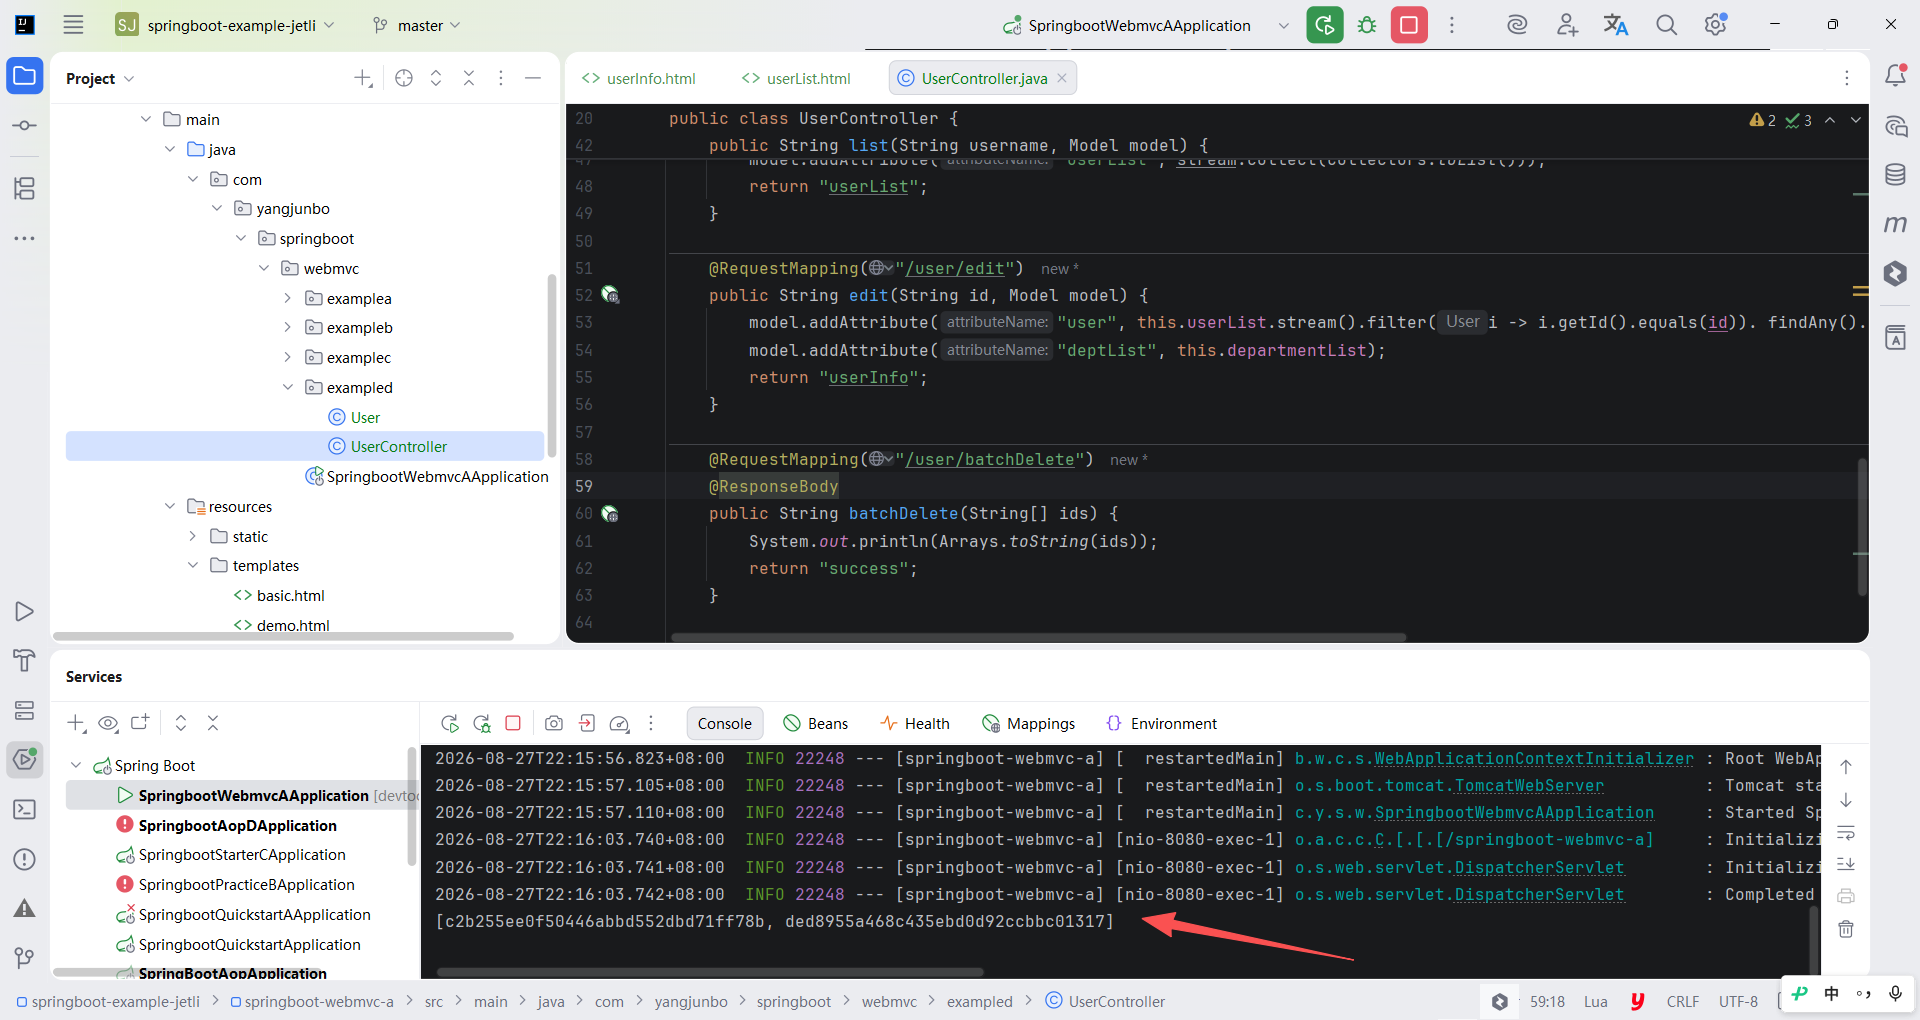Screen dimensions: 1920x1020
Task: Open the Structure tool window
Action: coord(25,188)
